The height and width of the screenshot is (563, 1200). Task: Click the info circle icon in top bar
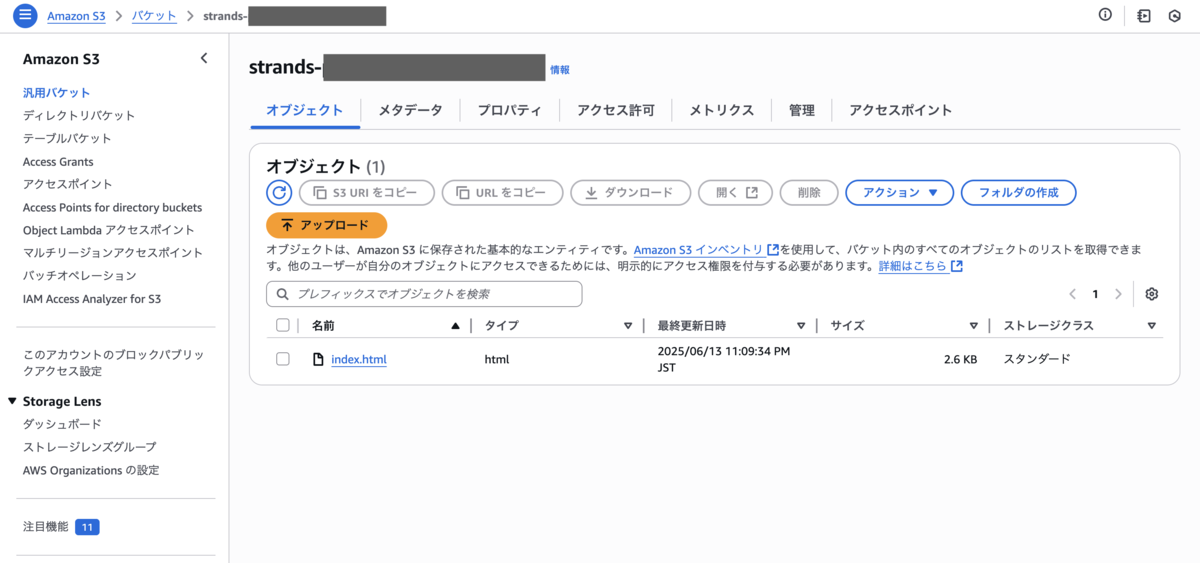1105,15
